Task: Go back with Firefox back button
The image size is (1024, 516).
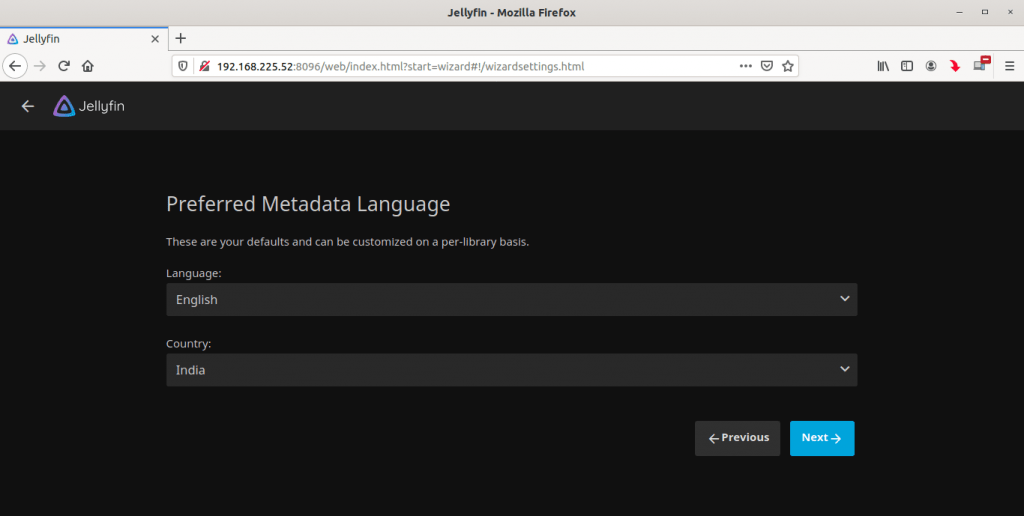Action: click(x=15, y=66)
